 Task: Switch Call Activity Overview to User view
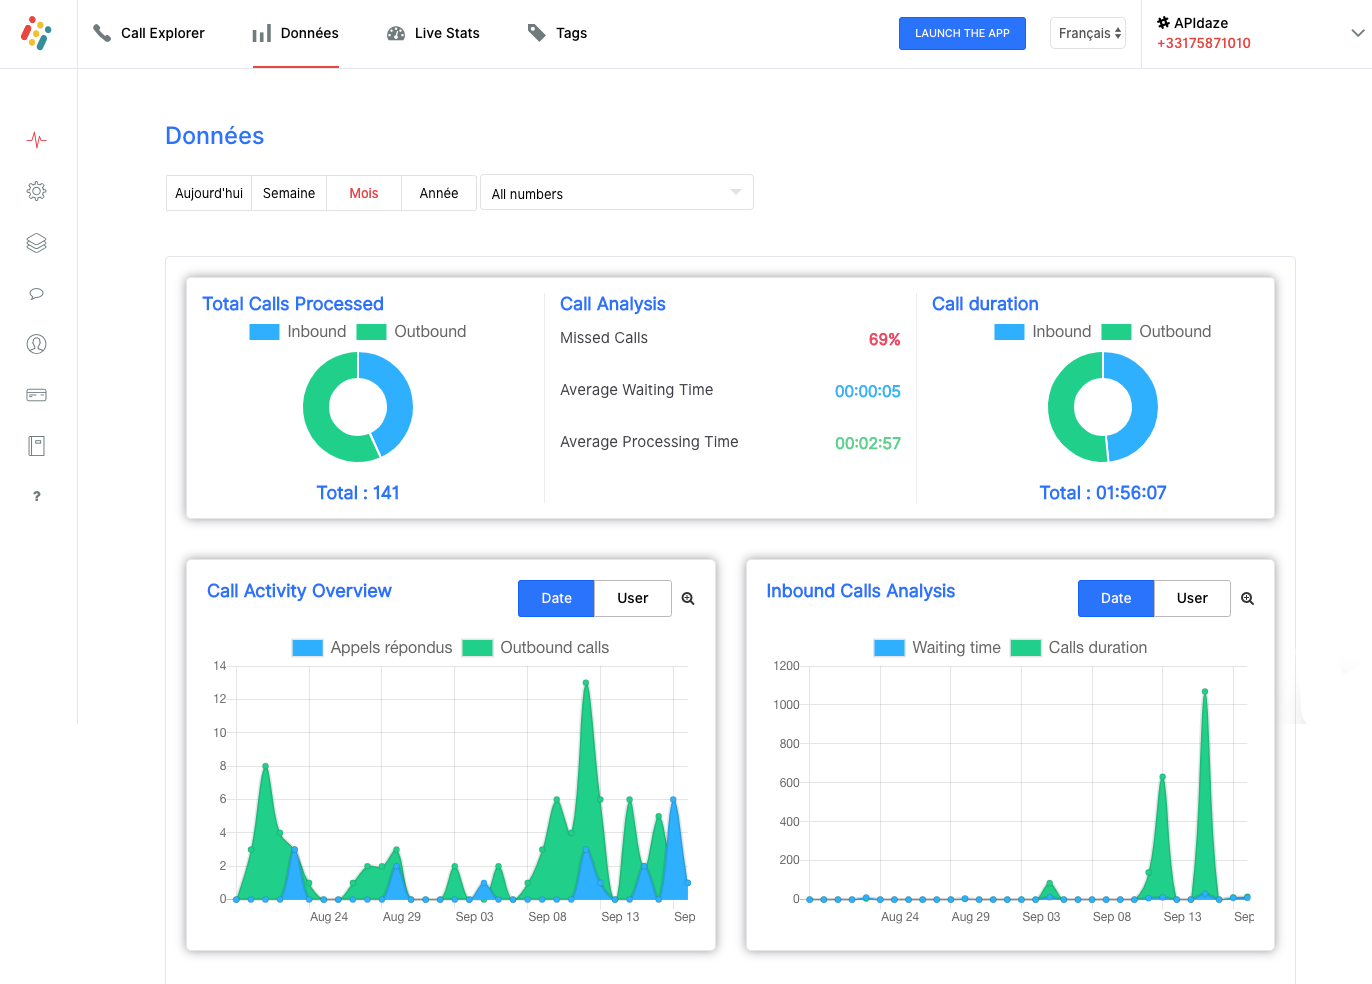coord(632,599)
